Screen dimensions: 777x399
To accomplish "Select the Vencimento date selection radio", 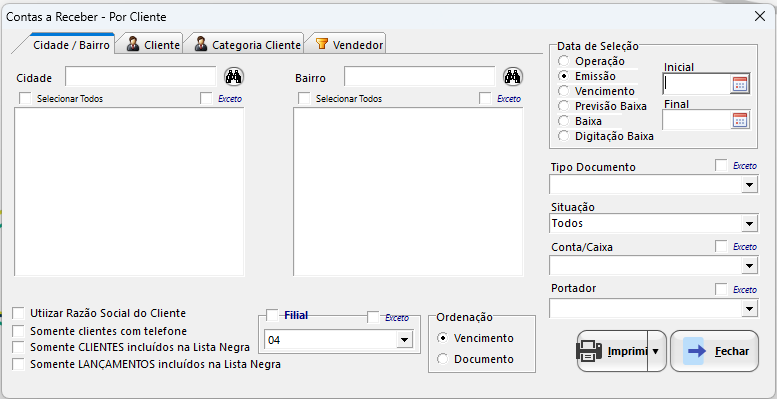I will tap(563, 91).
